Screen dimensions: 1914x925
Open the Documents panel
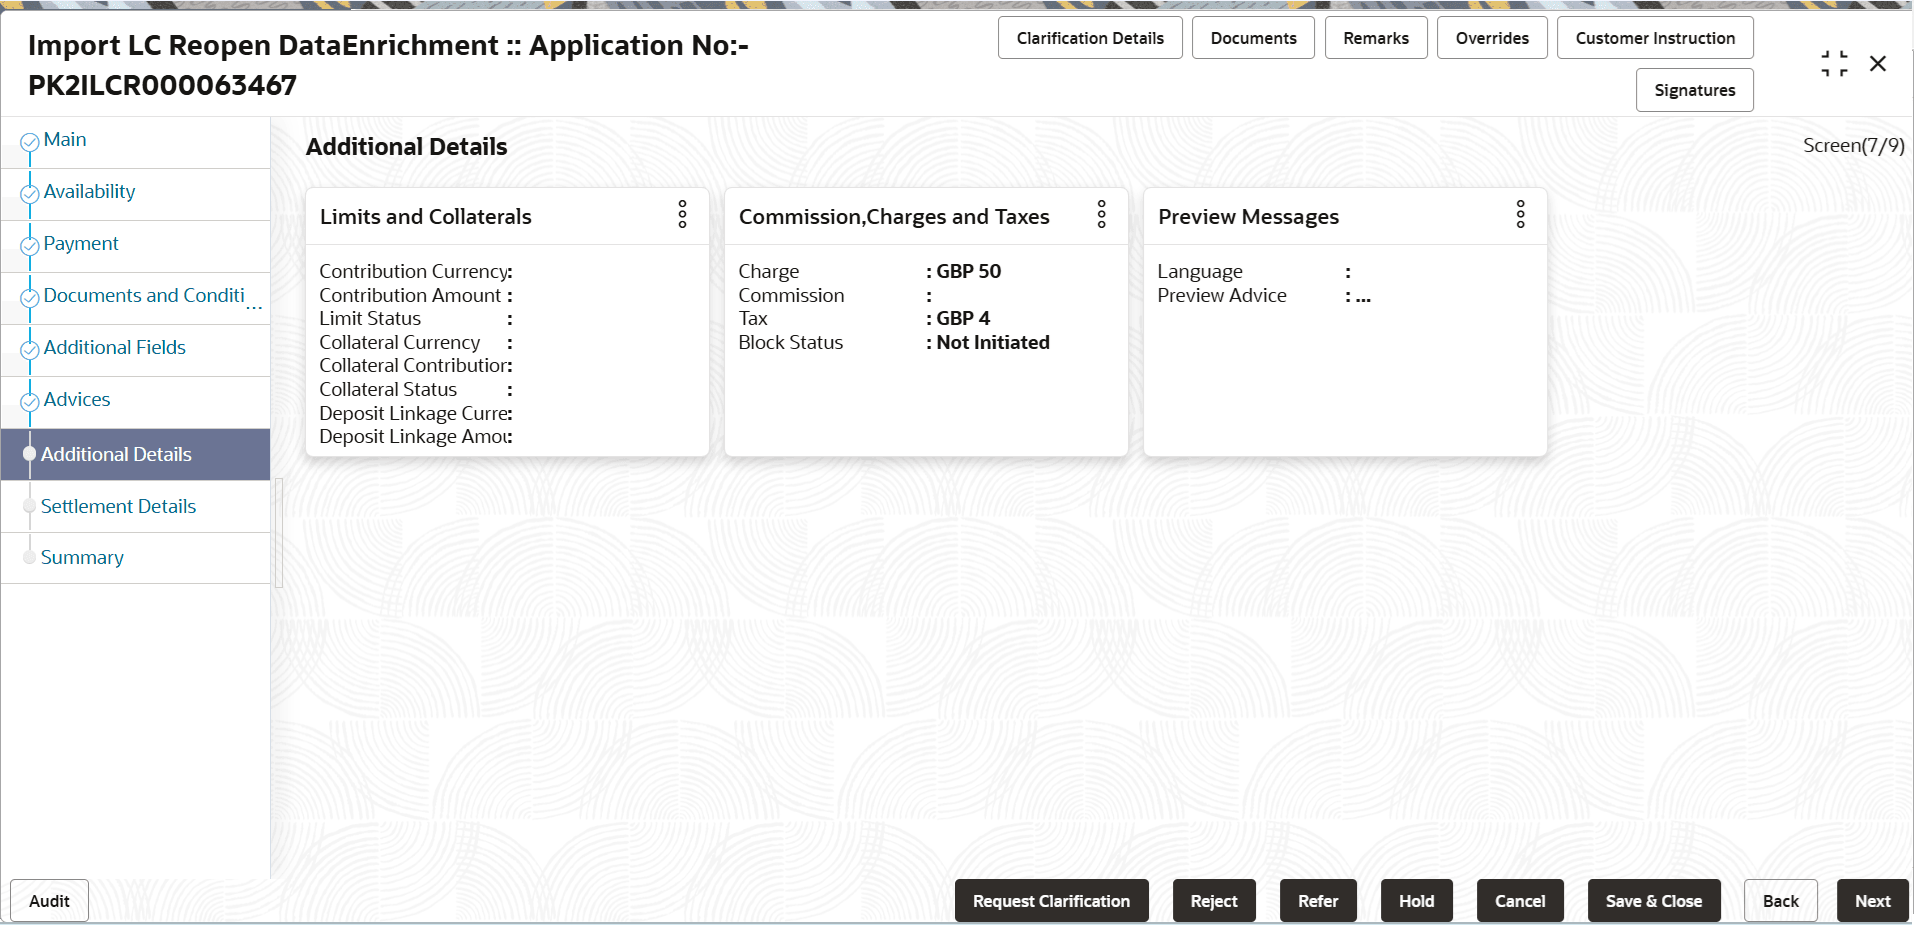(x=1253, y=38)
